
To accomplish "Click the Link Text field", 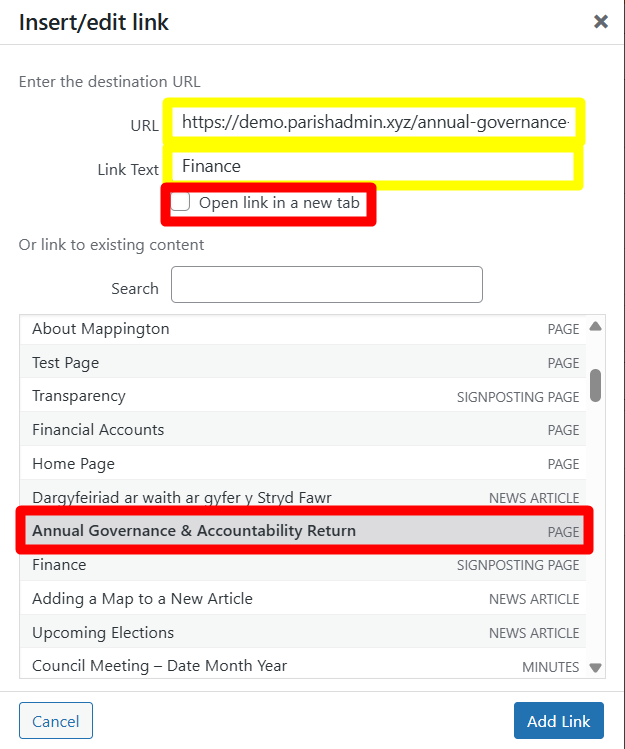I will tap(374, 167).
